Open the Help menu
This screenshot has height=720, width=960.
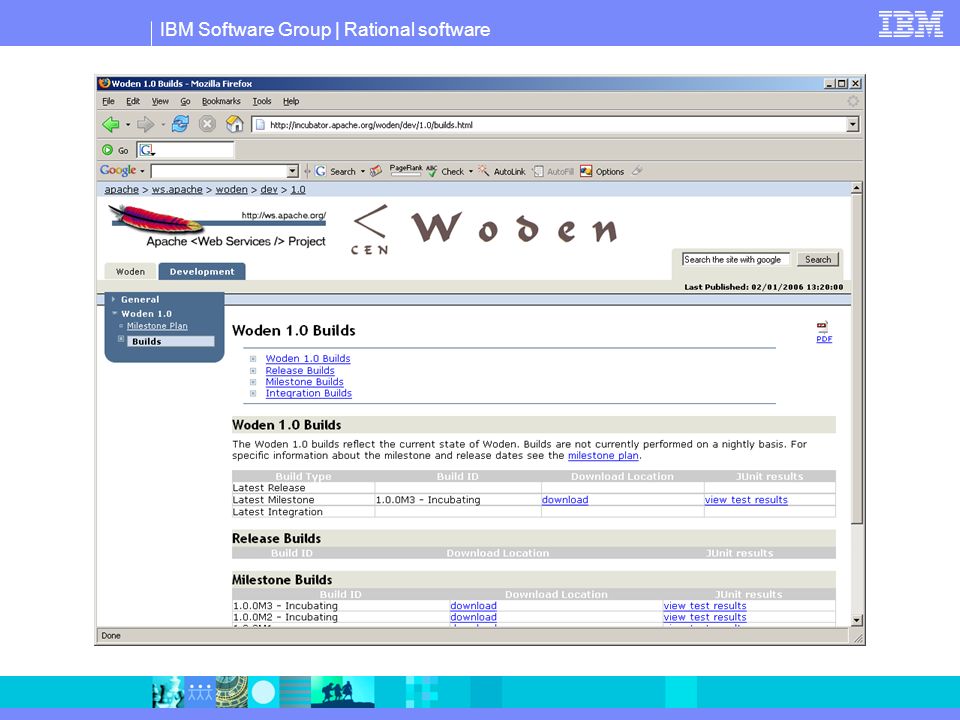coord(291,101)
